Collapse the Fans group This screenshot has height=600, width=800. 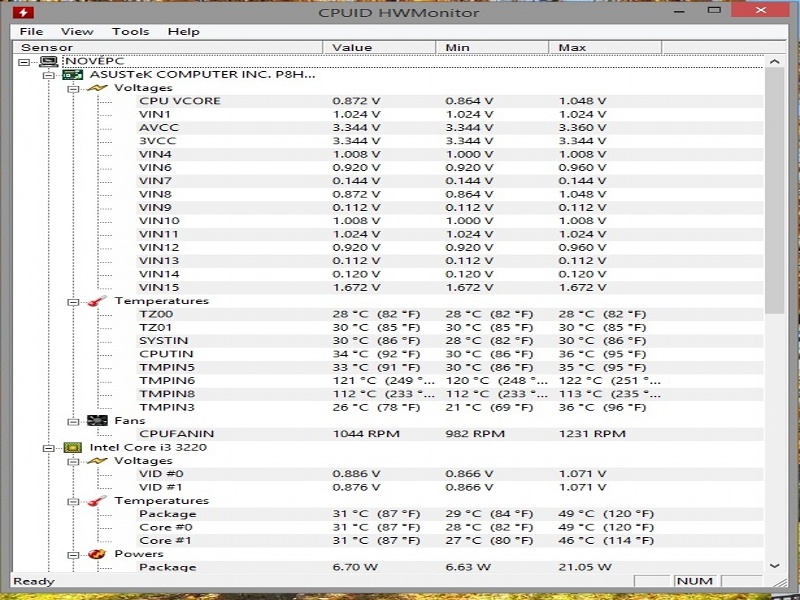(x=73, y=421)
